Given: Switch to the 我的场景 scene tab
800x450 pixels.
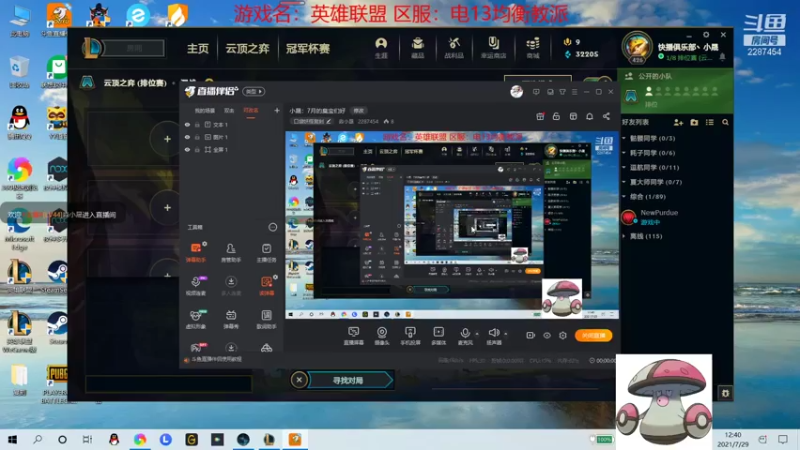Looking at the screenshot, I should pos(205,111).
